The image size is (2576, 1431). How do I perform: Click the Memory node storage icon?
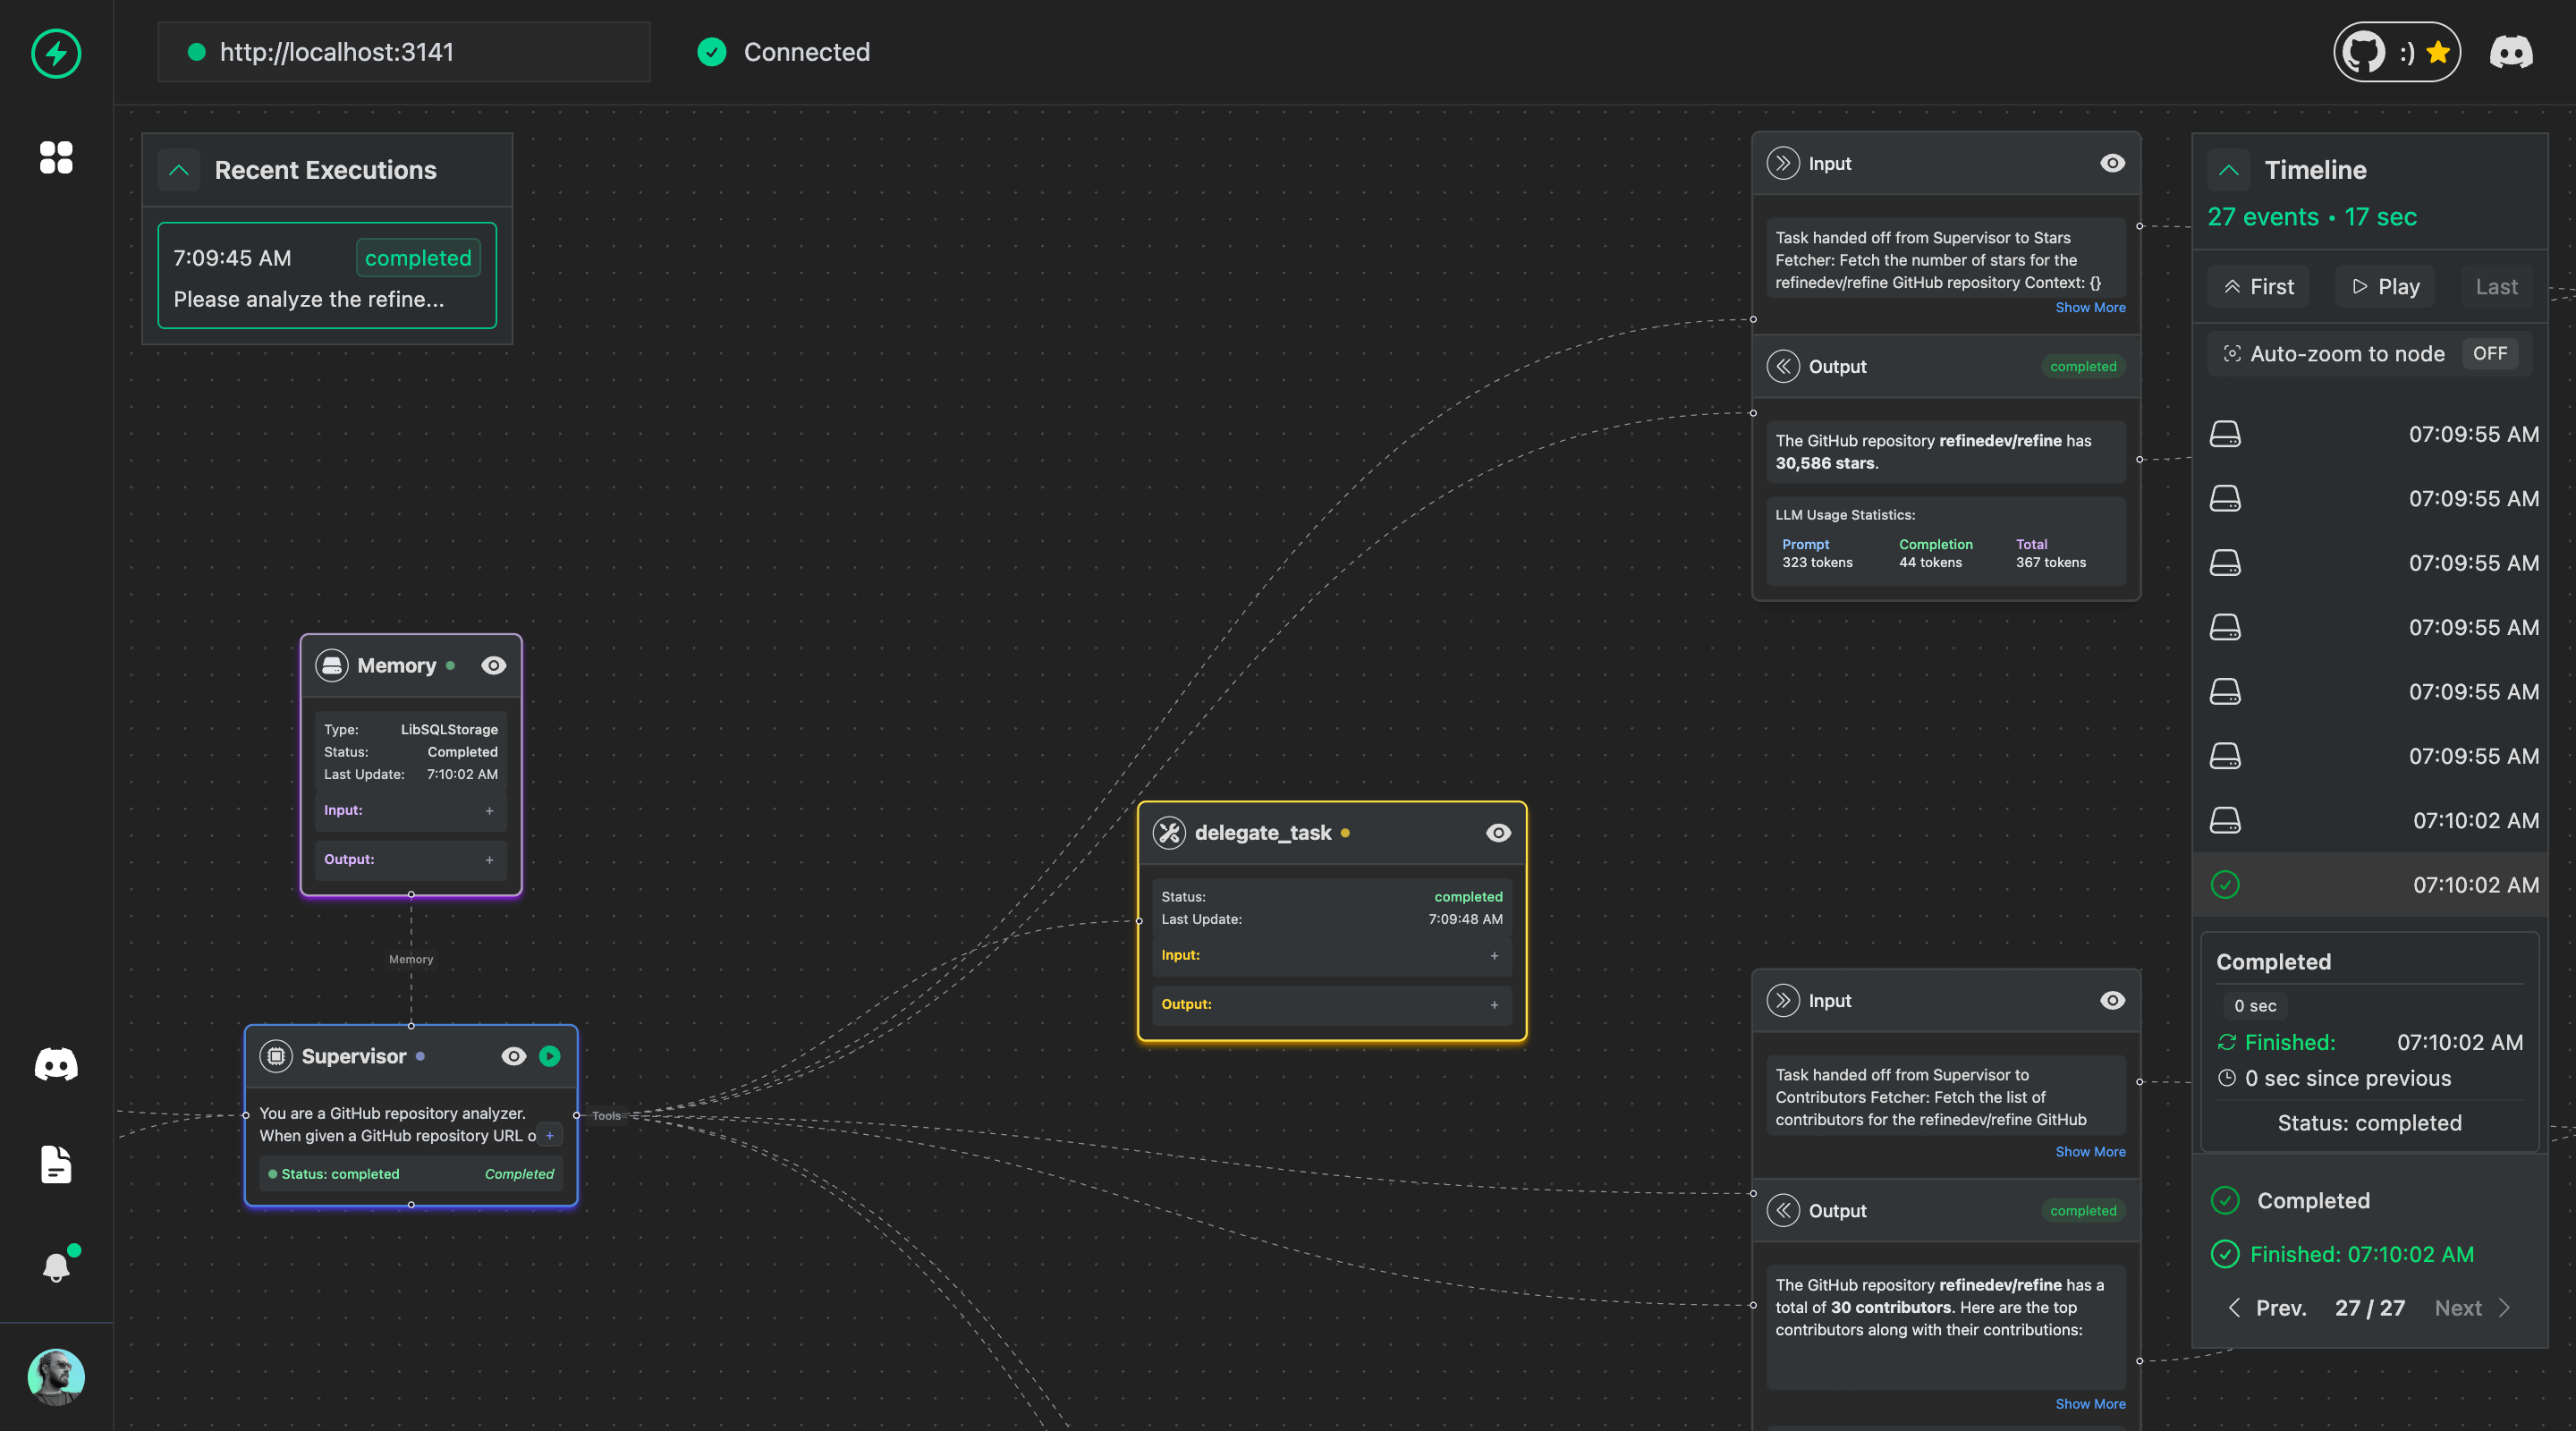click(332, 665)
